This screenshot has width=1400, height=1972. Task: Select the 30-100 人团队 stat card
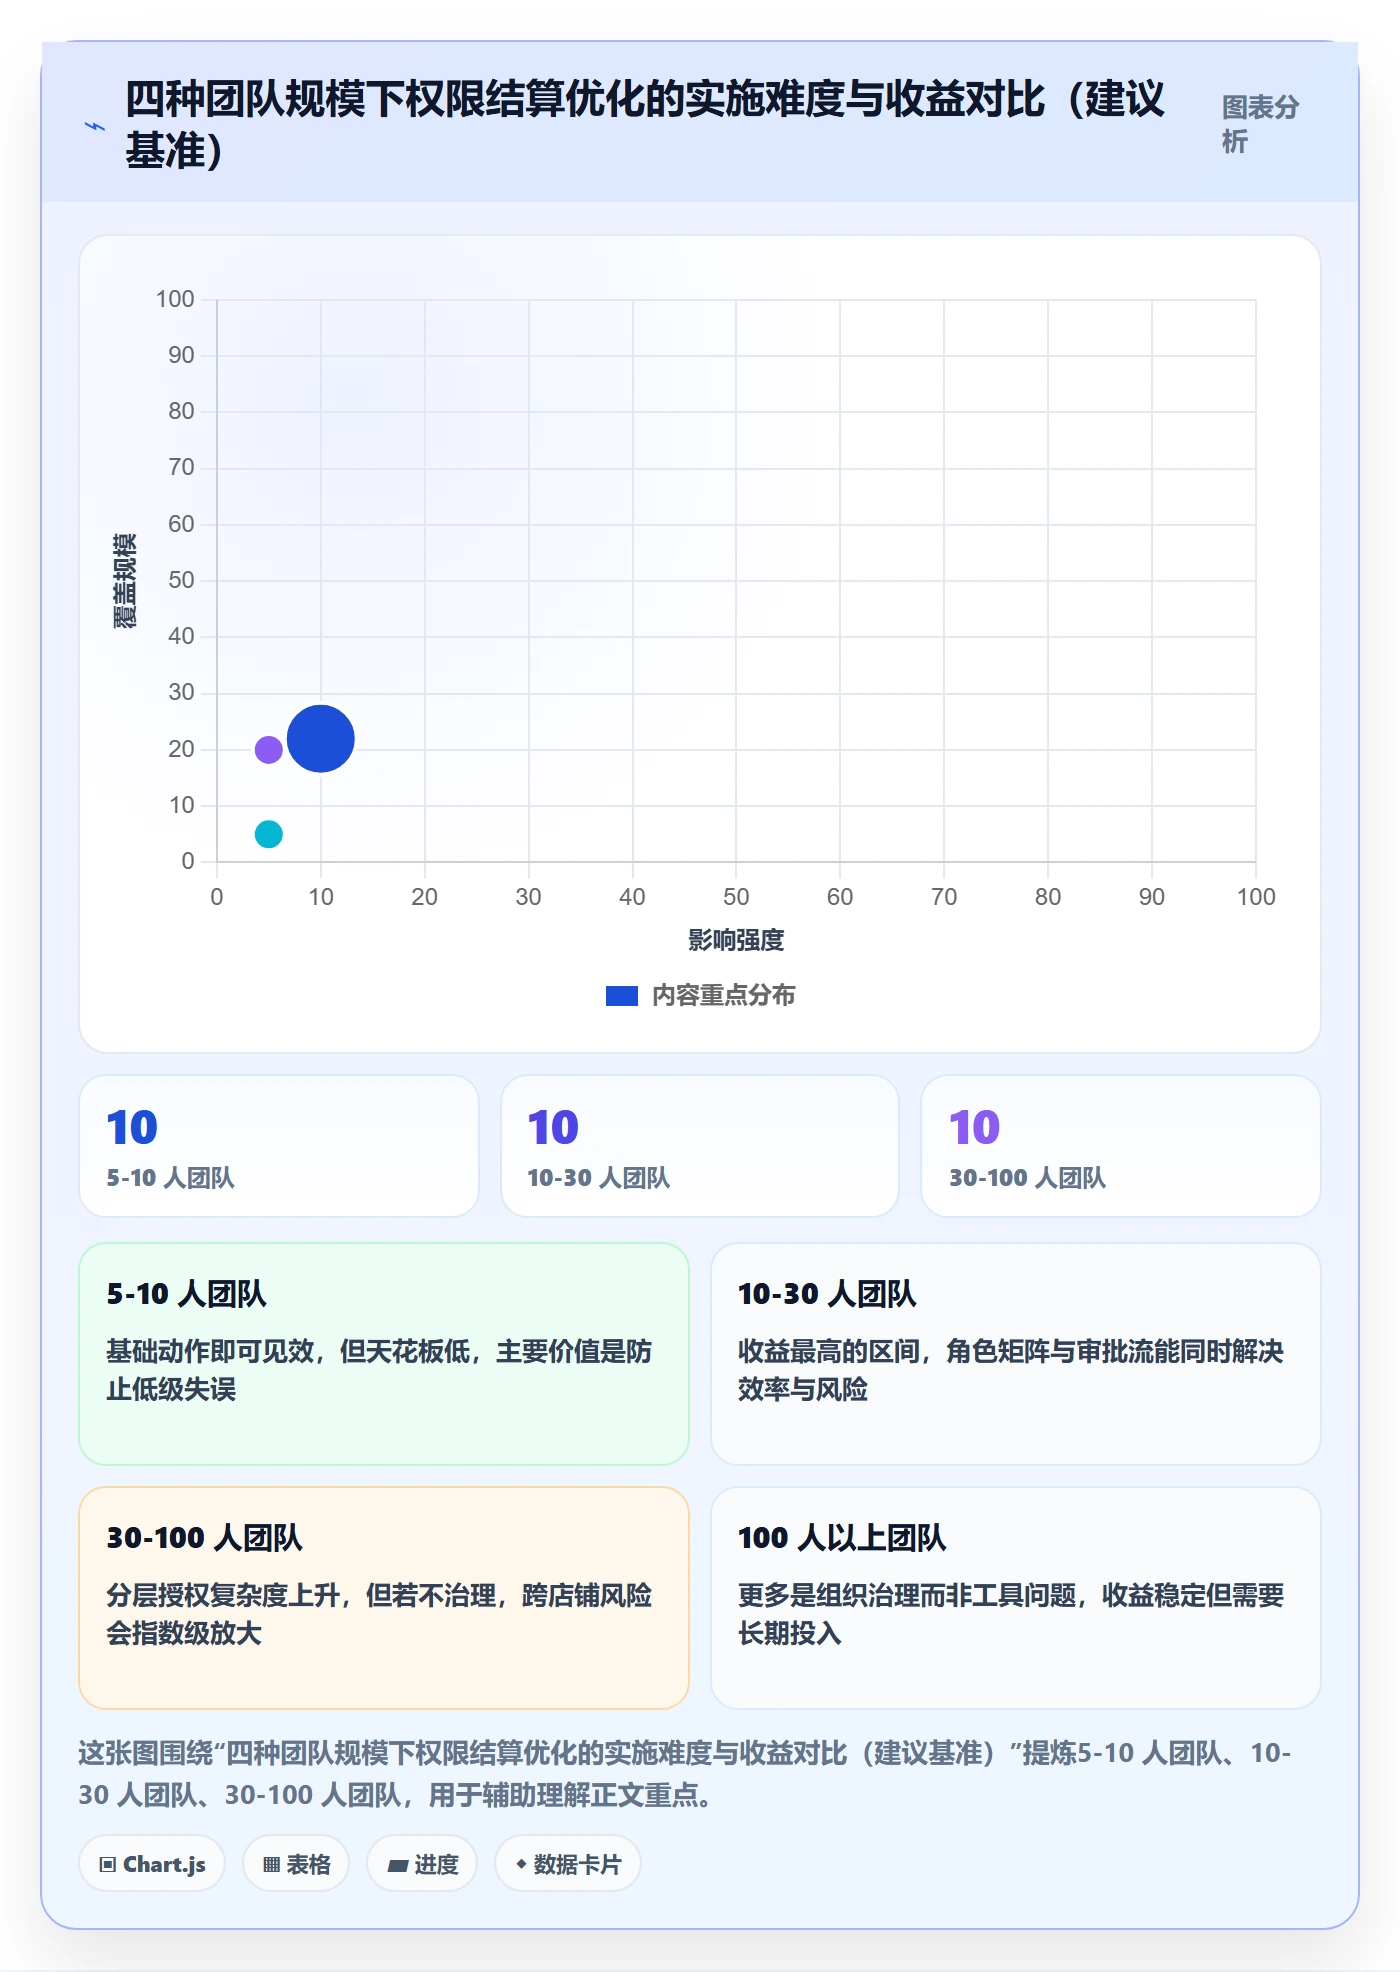point(1121,1146)
